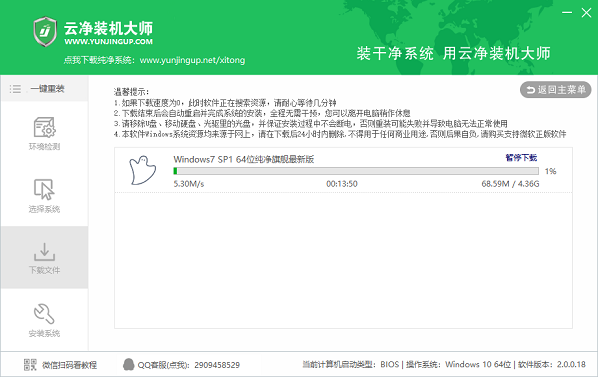
Task: Click the QQ penguin support icon
Action: (129, 364)
